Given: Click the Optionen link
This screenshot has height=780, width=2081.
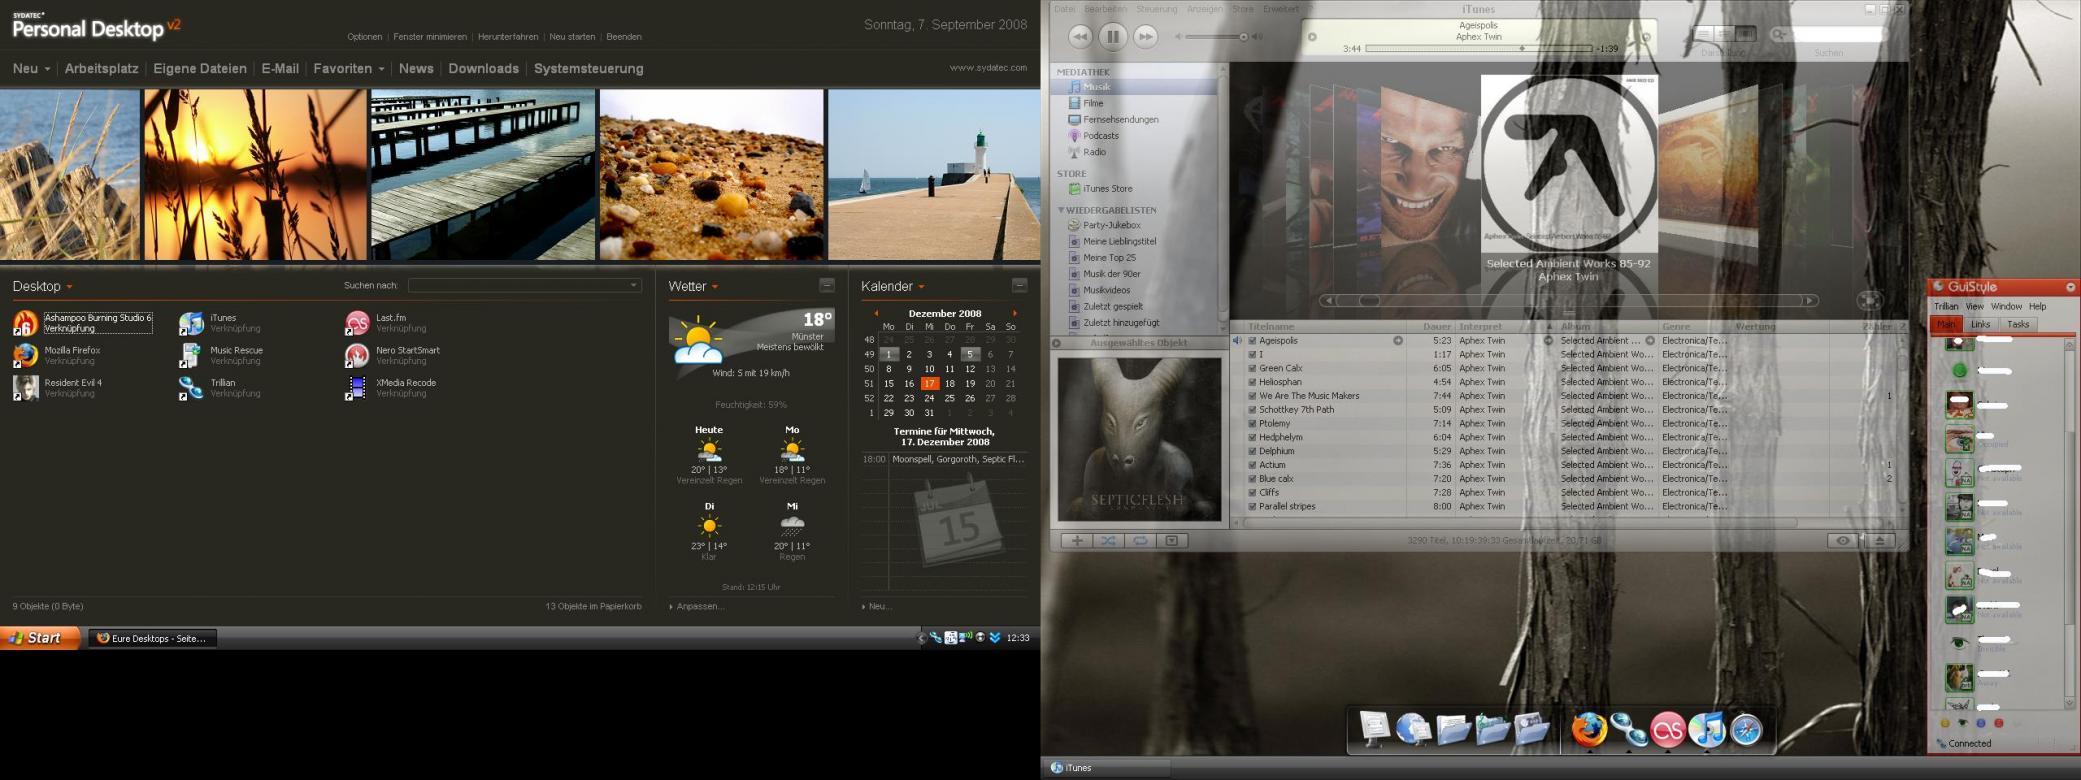Looking at the screenshot, I should [364, 37].
